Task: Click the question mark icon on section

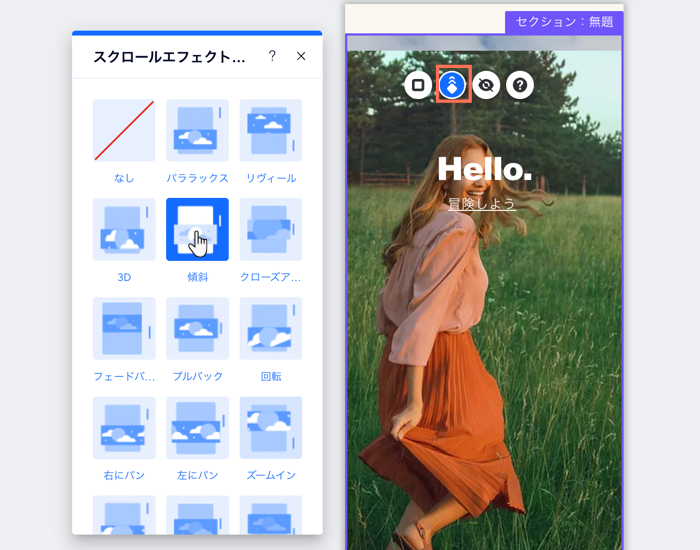Action: click(520, 85)
